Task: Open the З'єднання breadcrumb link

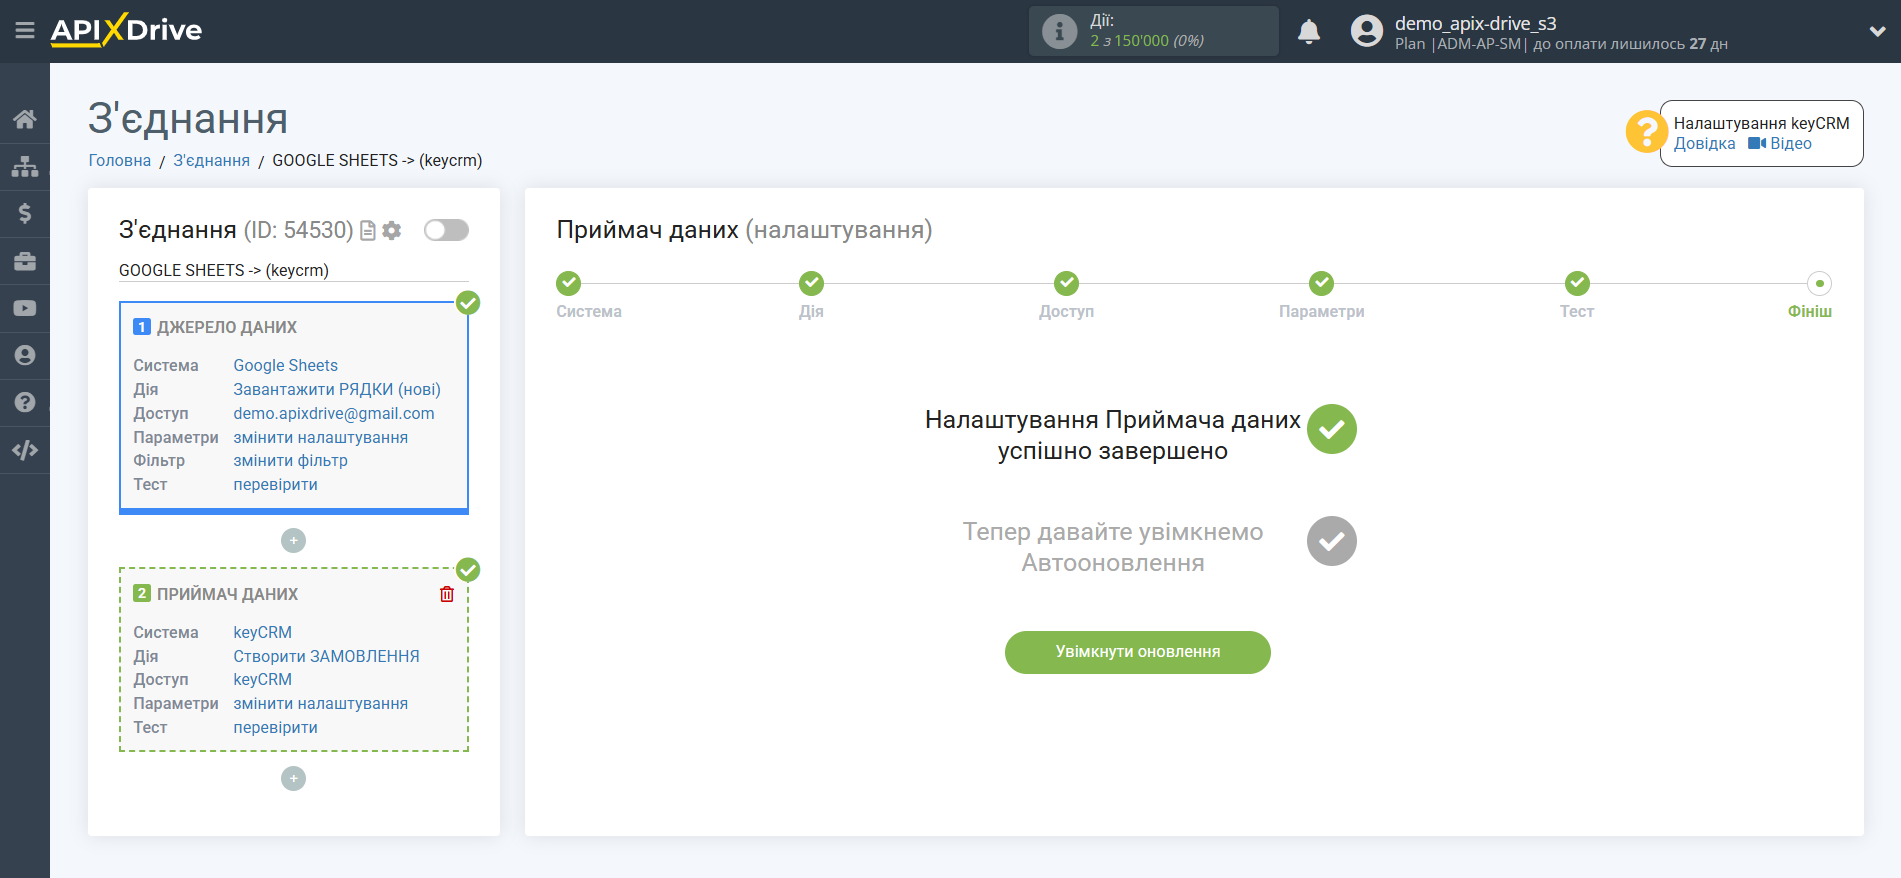Action: point(212,160)
